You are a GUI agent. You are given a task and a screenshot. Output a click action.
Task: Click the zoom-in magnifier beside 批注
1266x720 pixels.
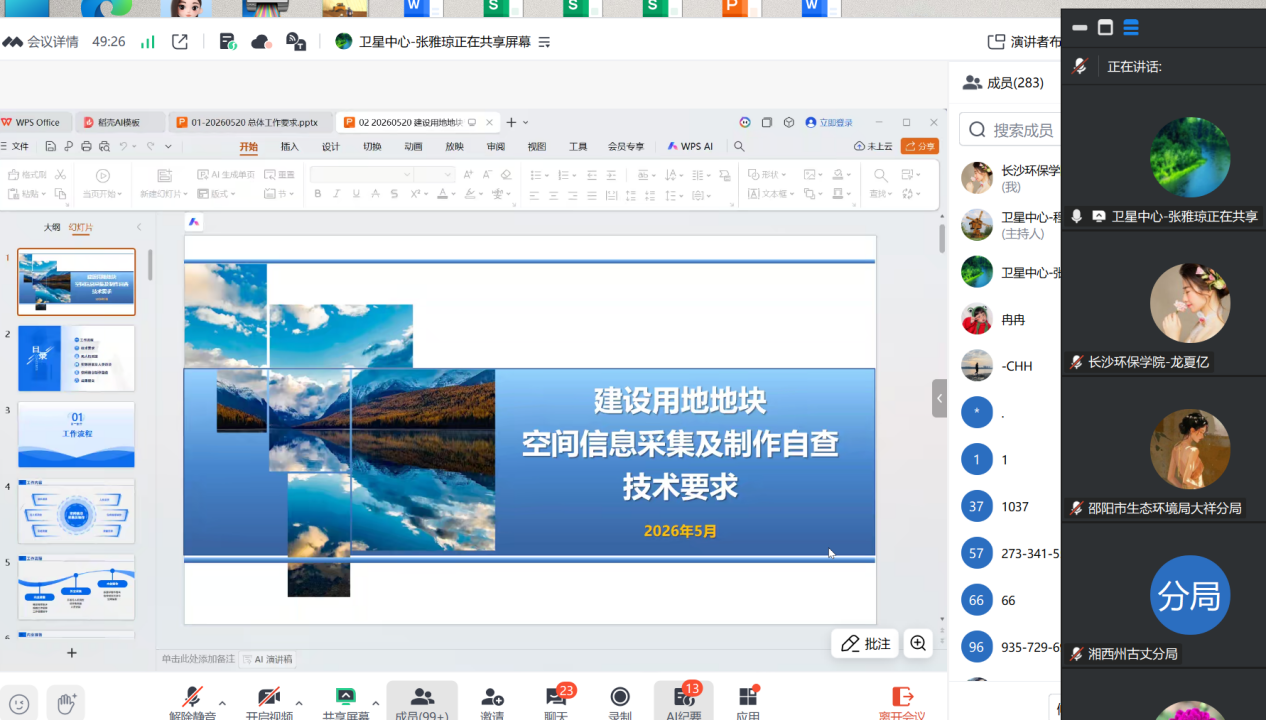918,644
